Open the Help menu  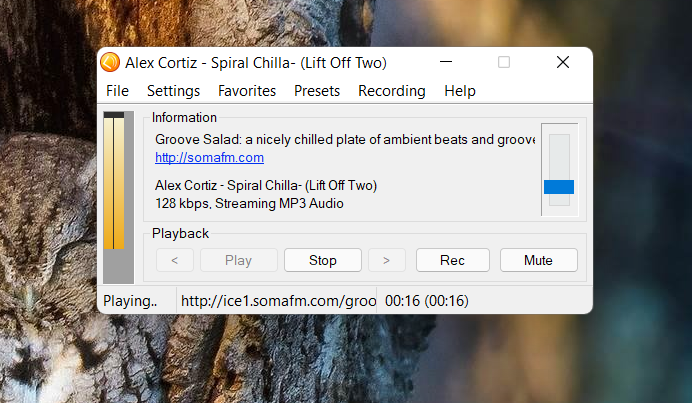(x=460, y=91)
